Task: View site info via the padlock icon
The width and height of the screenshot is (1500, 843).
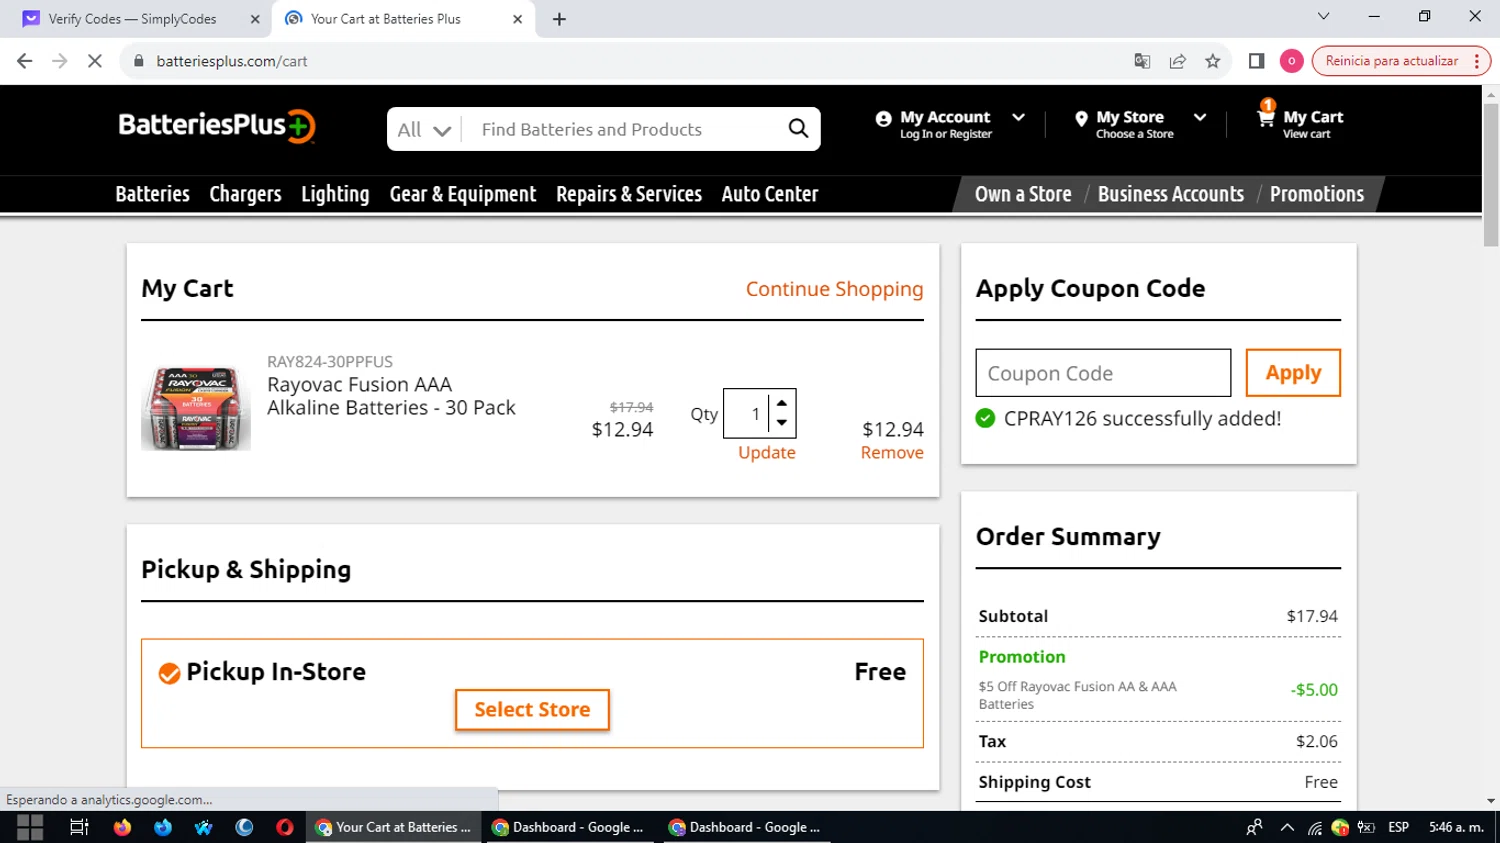Action: [x=138, y=61]
